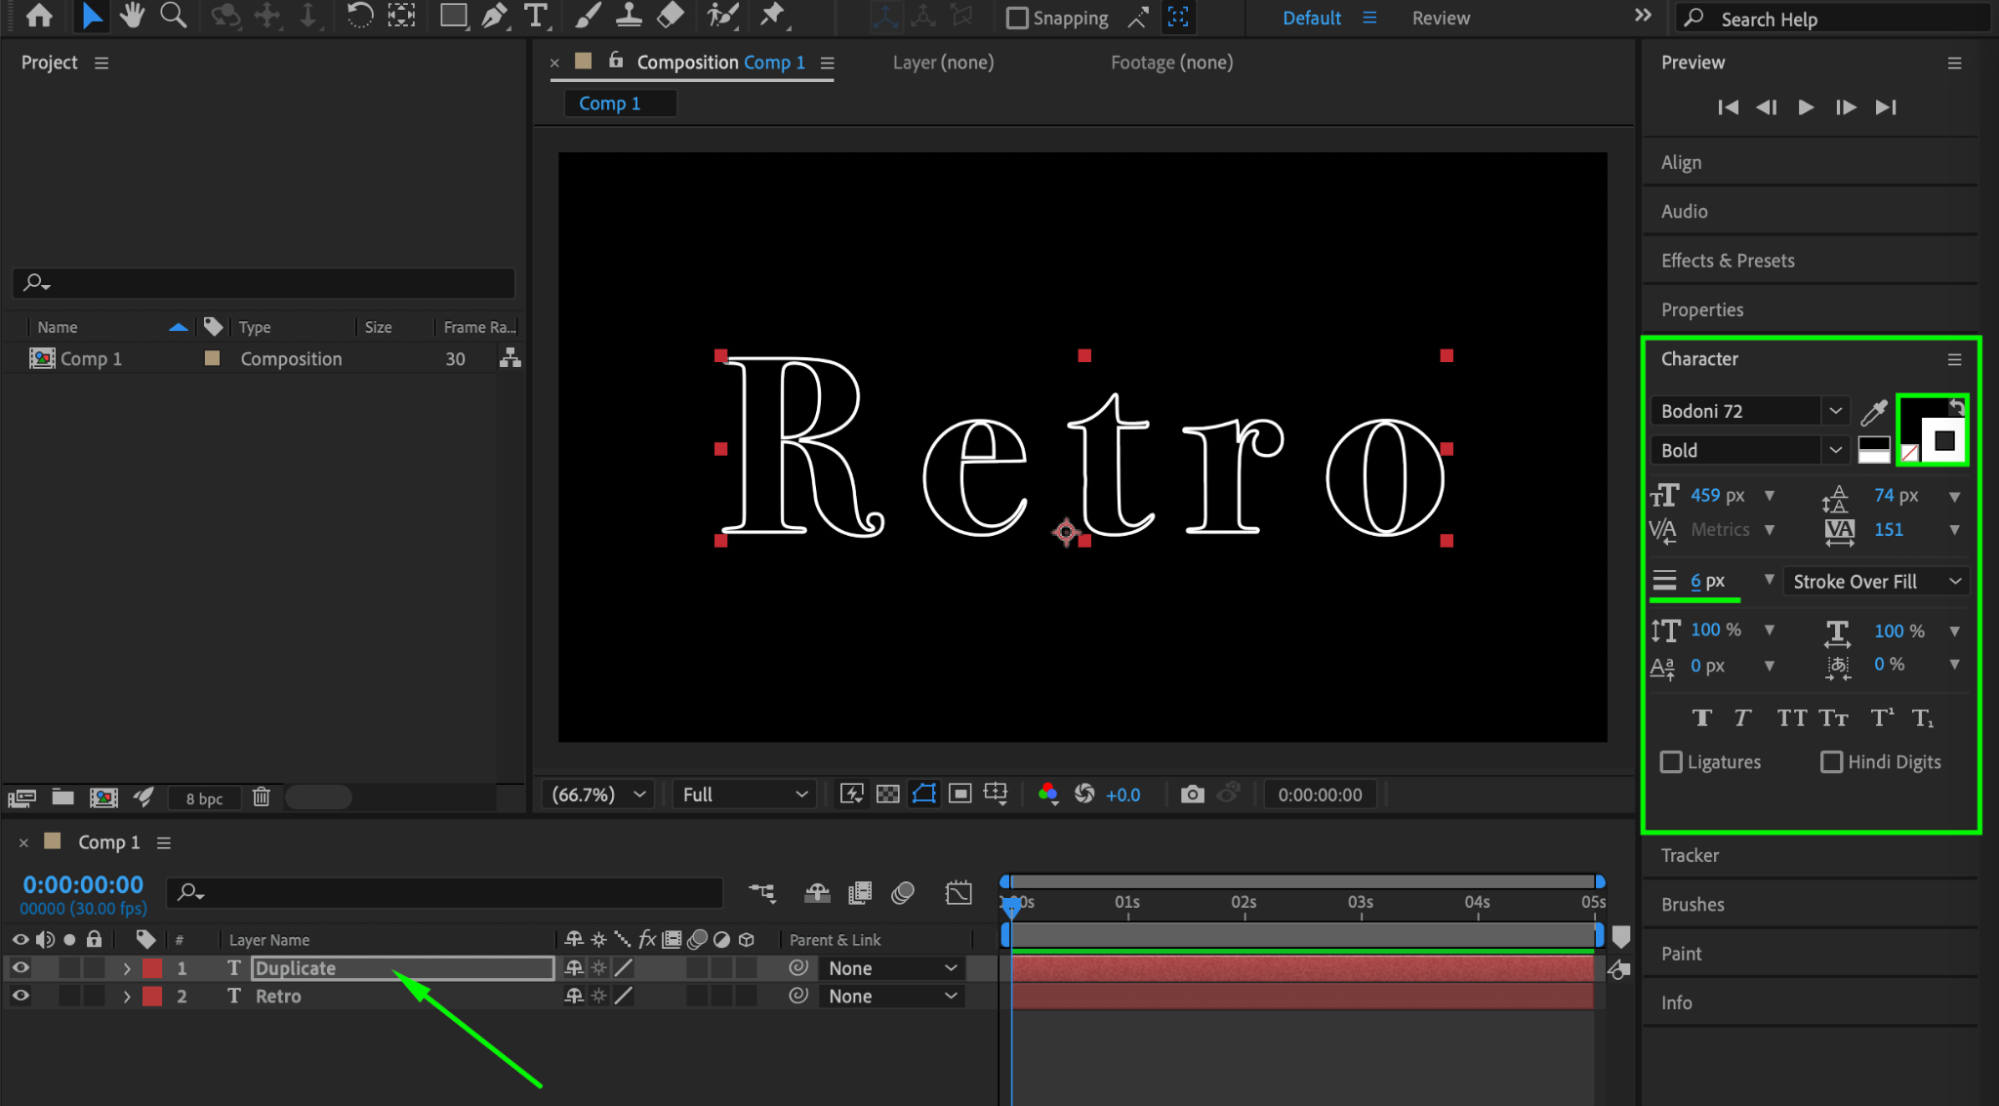The height and width of the screenshot is (1106, 1999).
Task: Select the Eraser tool
Action: point(671,16)
